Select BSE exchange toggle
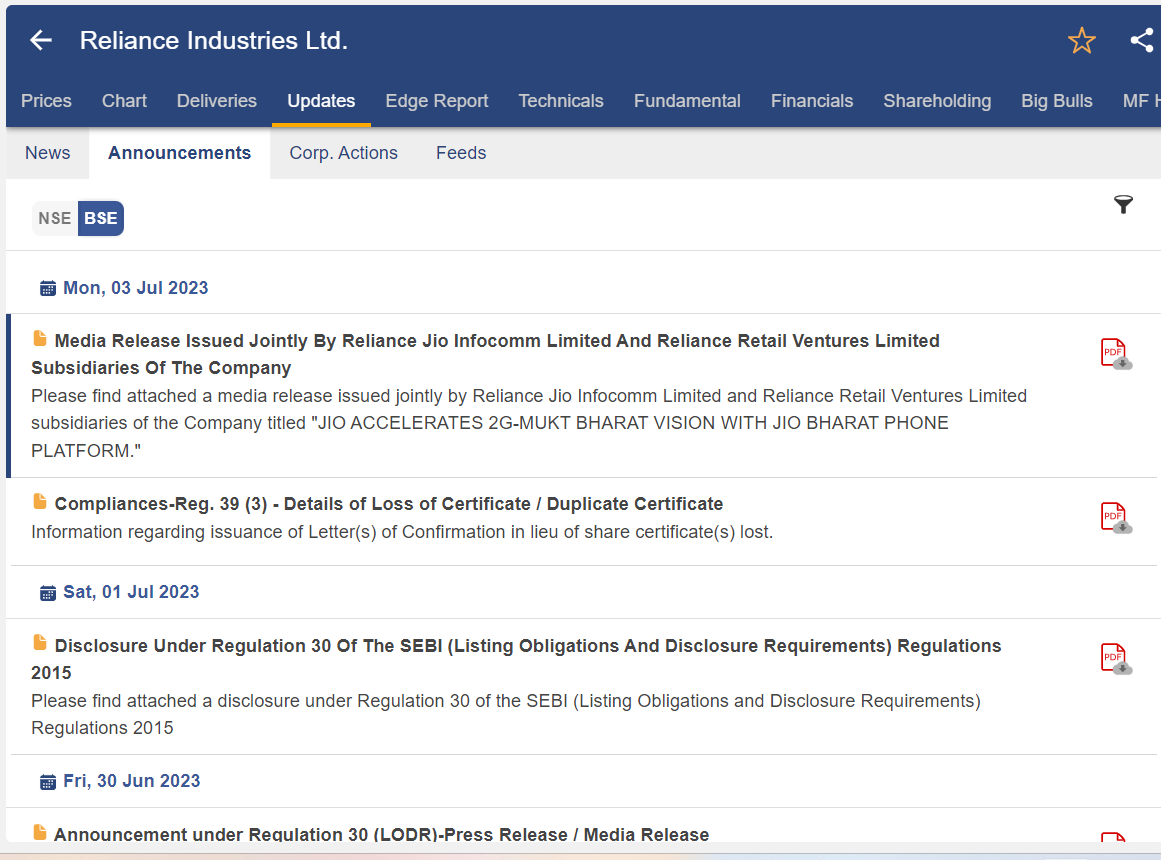Screen dimensions: 1161x860 101,218
